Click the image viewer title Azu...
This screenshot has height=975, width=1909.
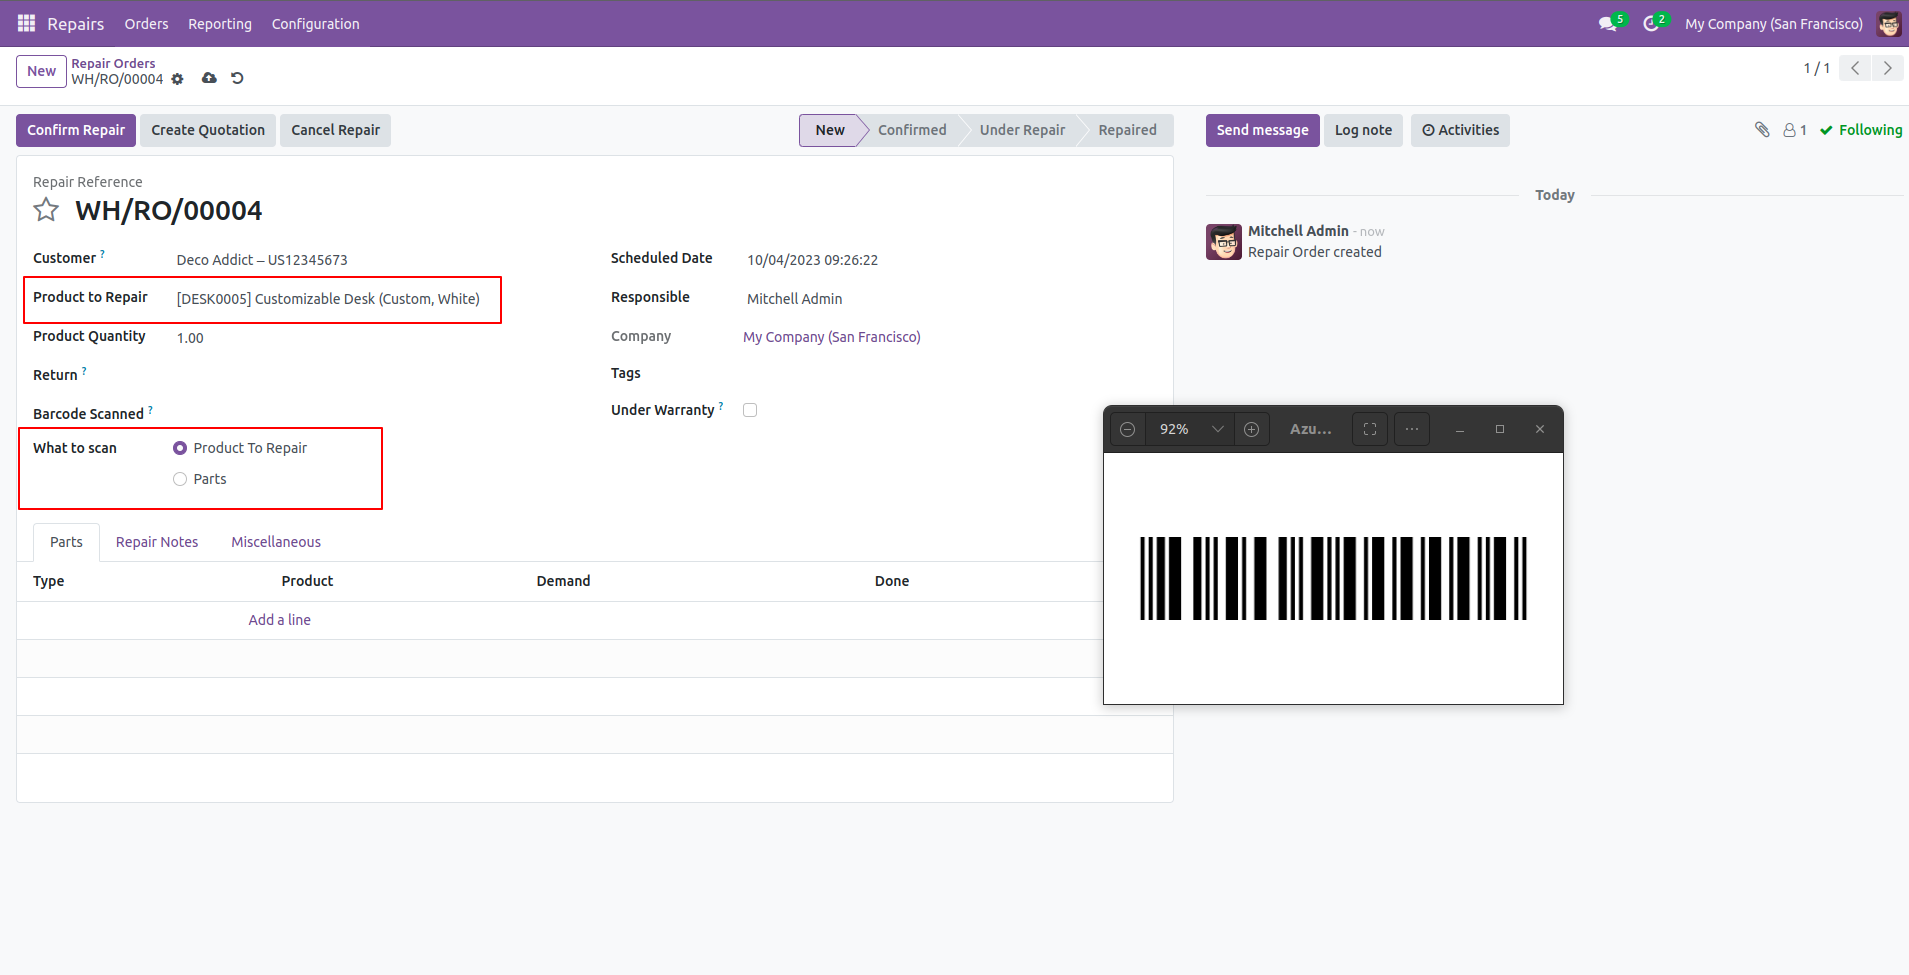point(1310,429)
